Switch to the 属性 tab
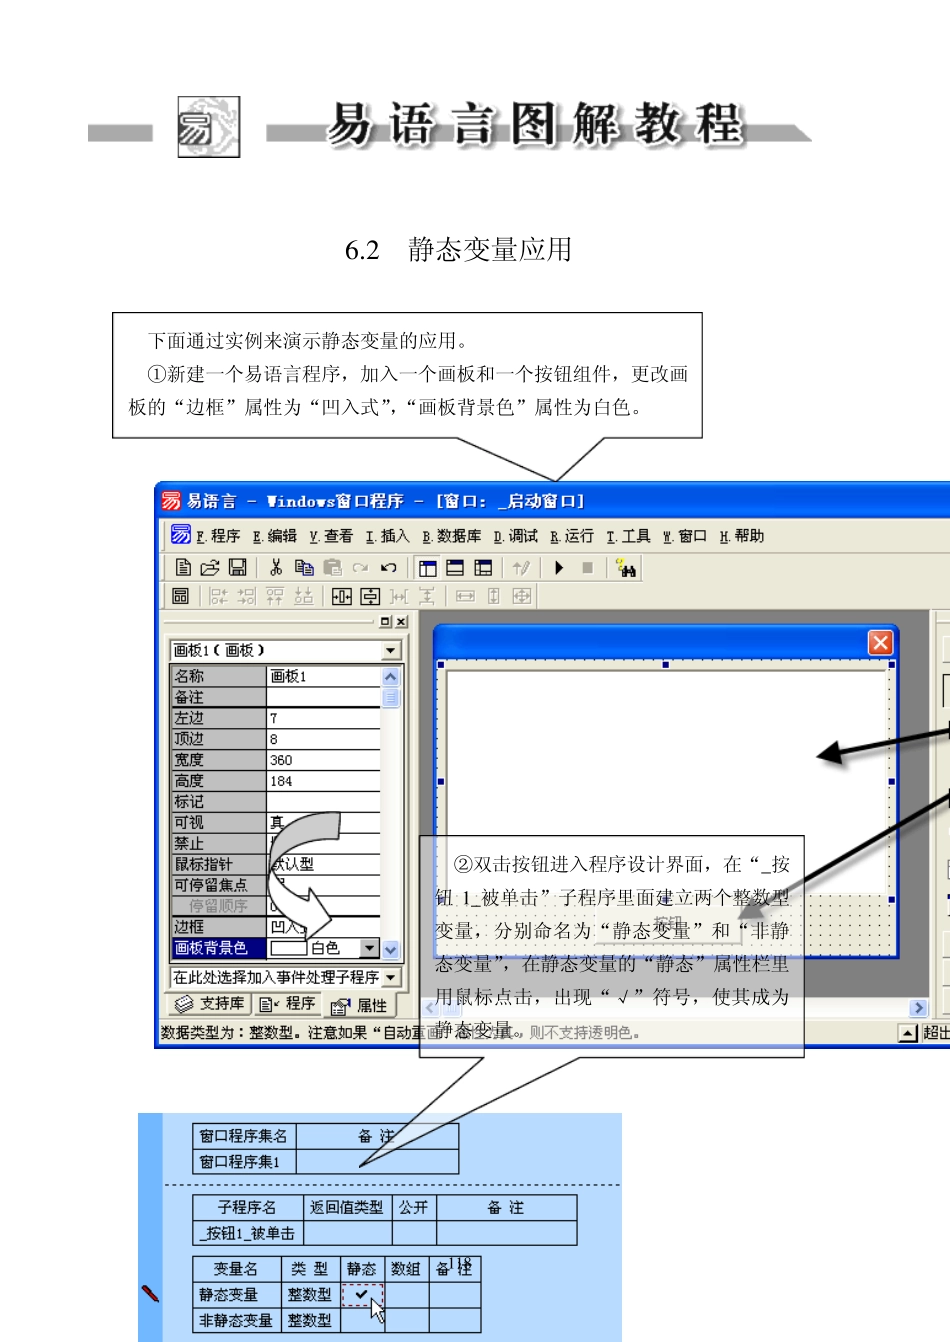950x1342 pixels. [358, 1005]
